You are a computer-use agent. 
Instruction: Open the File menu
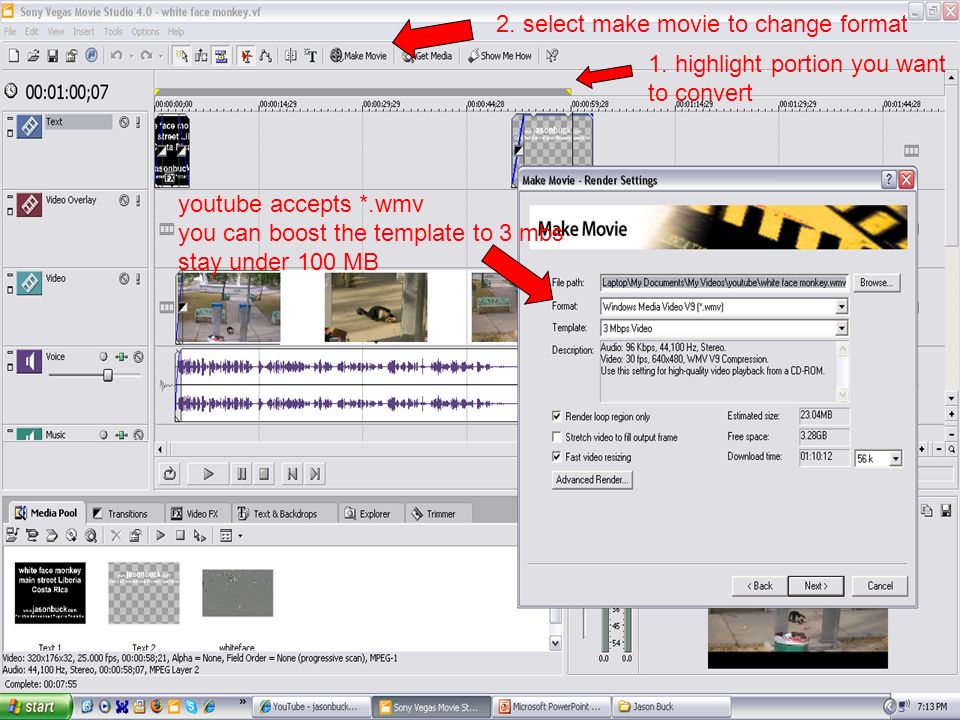tap(10, 31)
